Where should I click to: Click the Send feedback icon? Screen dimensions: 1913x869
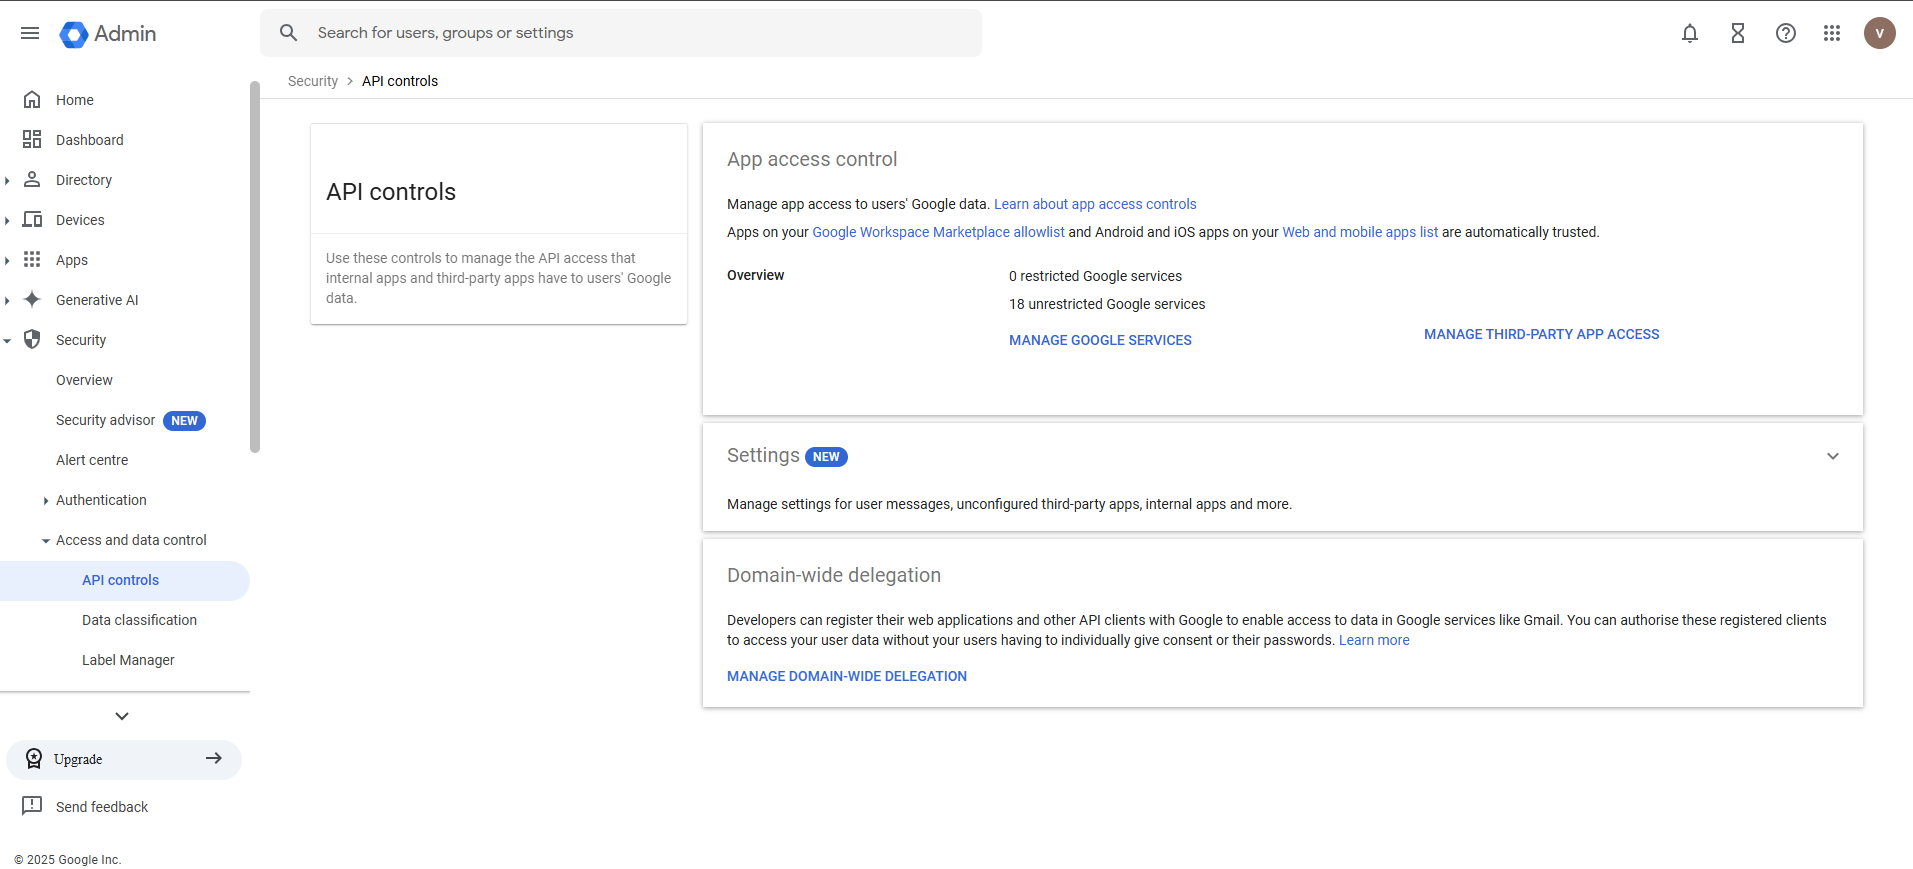pos(32,806)
